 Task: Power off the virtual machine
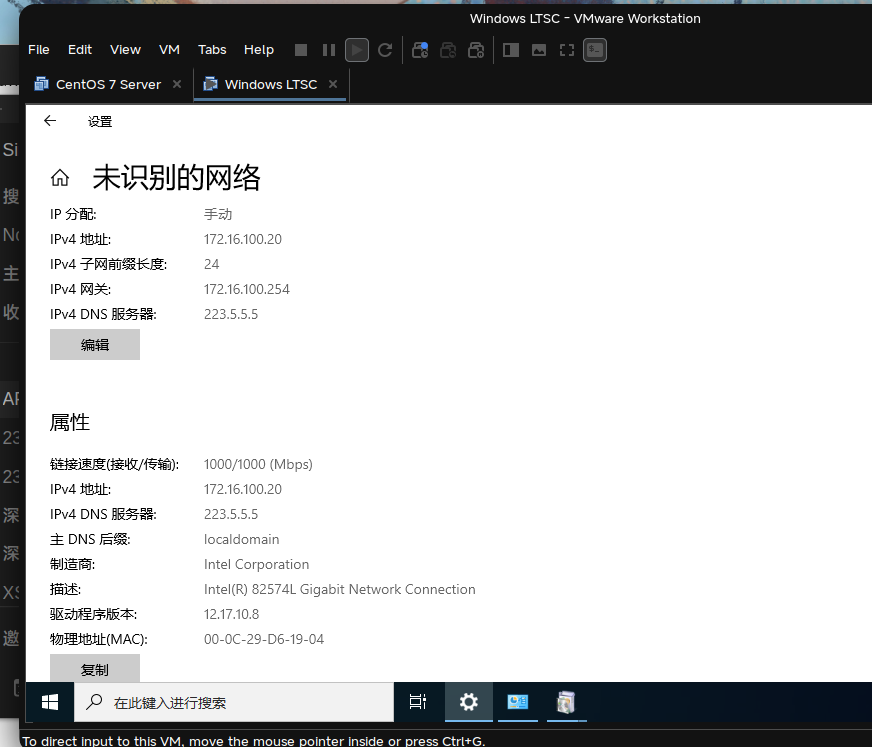(x=300, y=49)
